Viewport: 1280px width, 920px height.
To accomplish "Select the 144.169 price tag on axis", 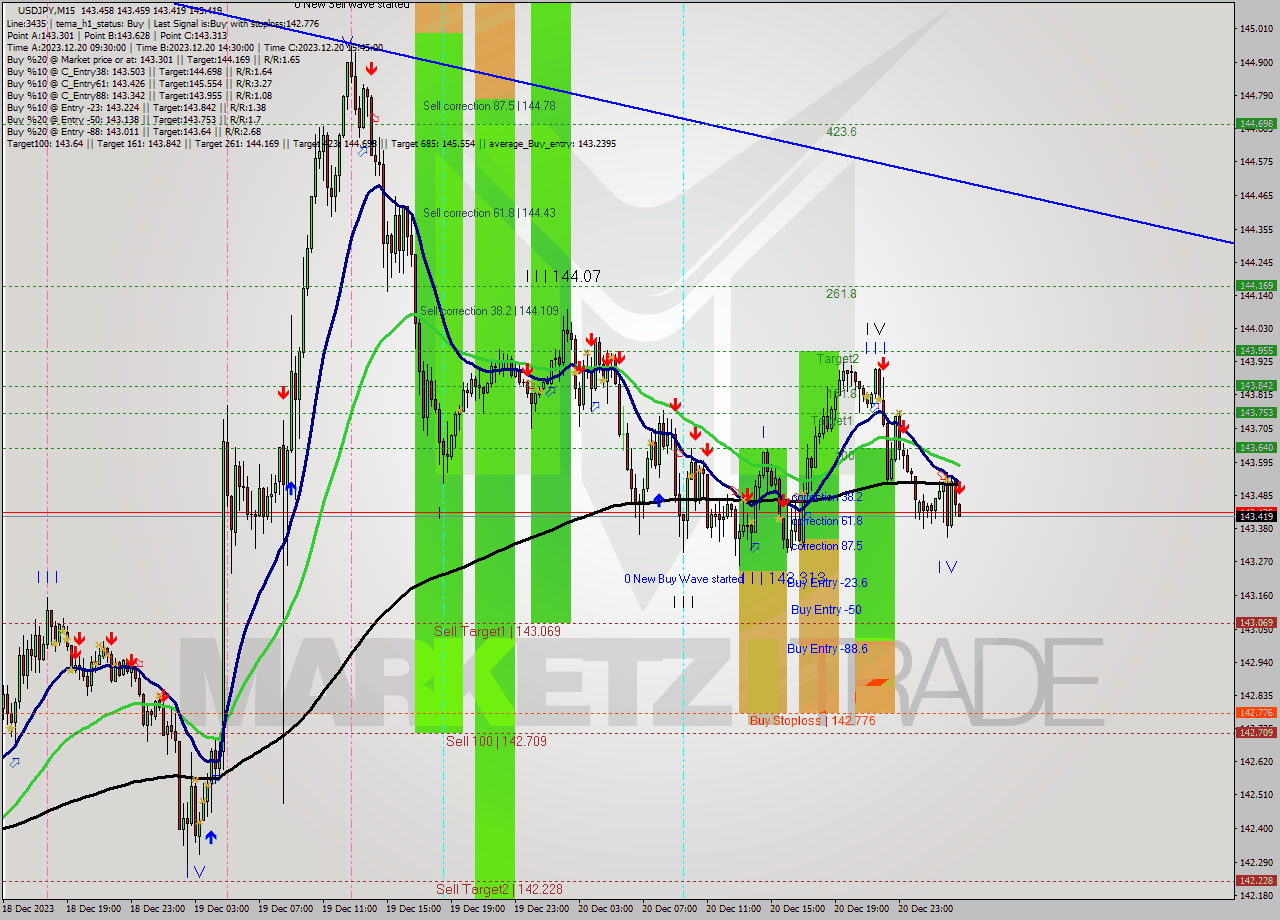I will [1256, 285].
